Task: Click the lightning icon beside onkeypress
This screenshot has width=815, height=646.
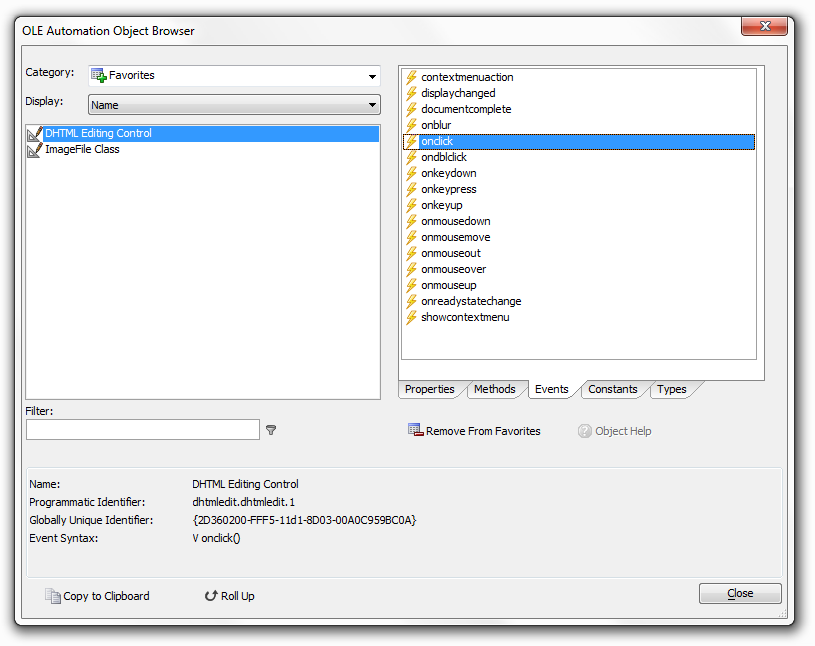Action: (x=411, y=190)
